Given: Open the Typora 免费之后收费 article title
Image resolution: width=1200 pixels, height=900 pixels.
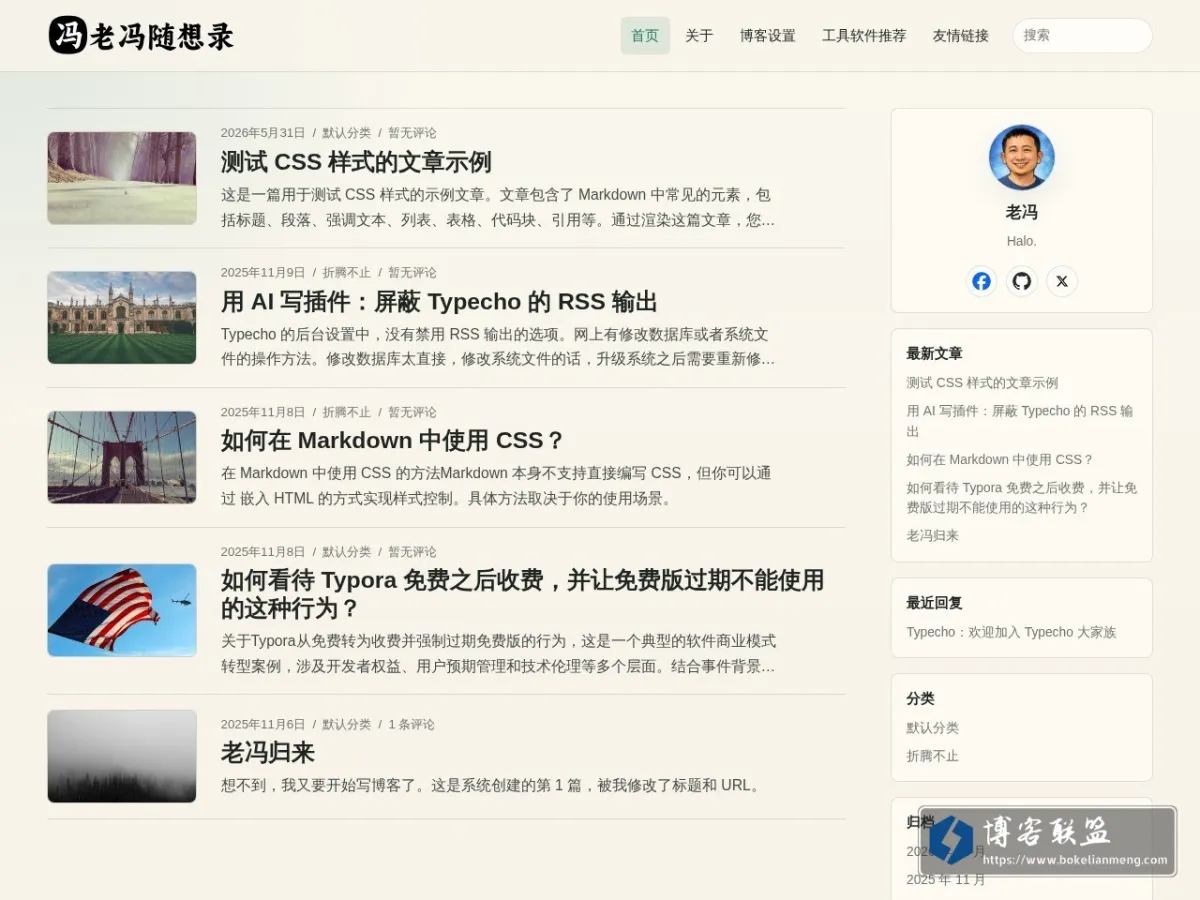Looking at the screenshot, I should (522, 594).
